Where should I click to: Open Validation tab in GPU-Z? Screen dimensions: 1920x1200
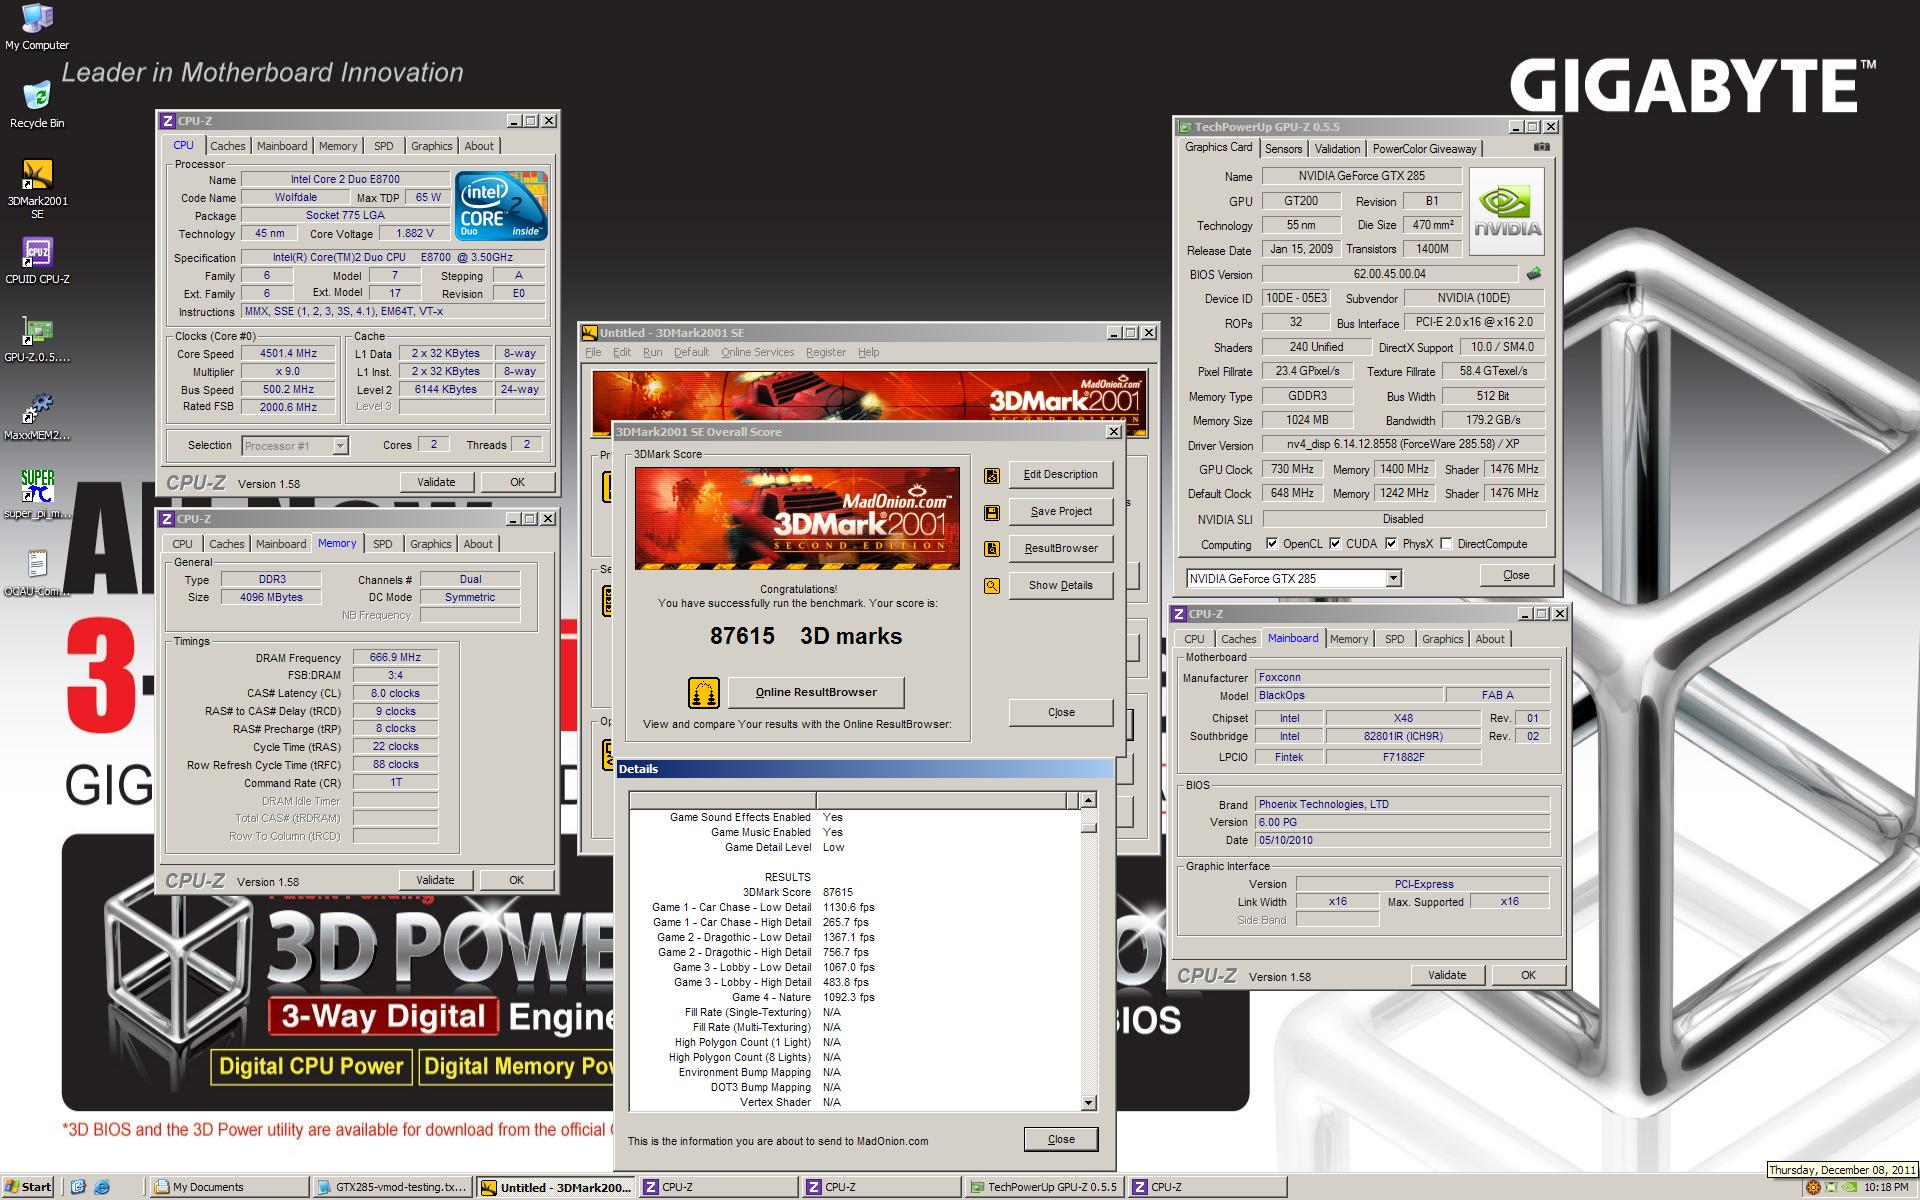point(1337,149)
